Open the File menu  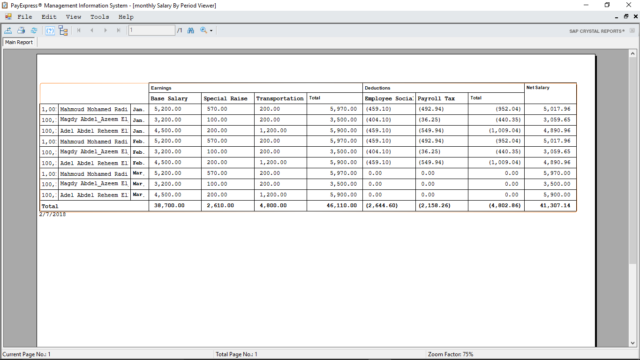click(x=24, y=17)
